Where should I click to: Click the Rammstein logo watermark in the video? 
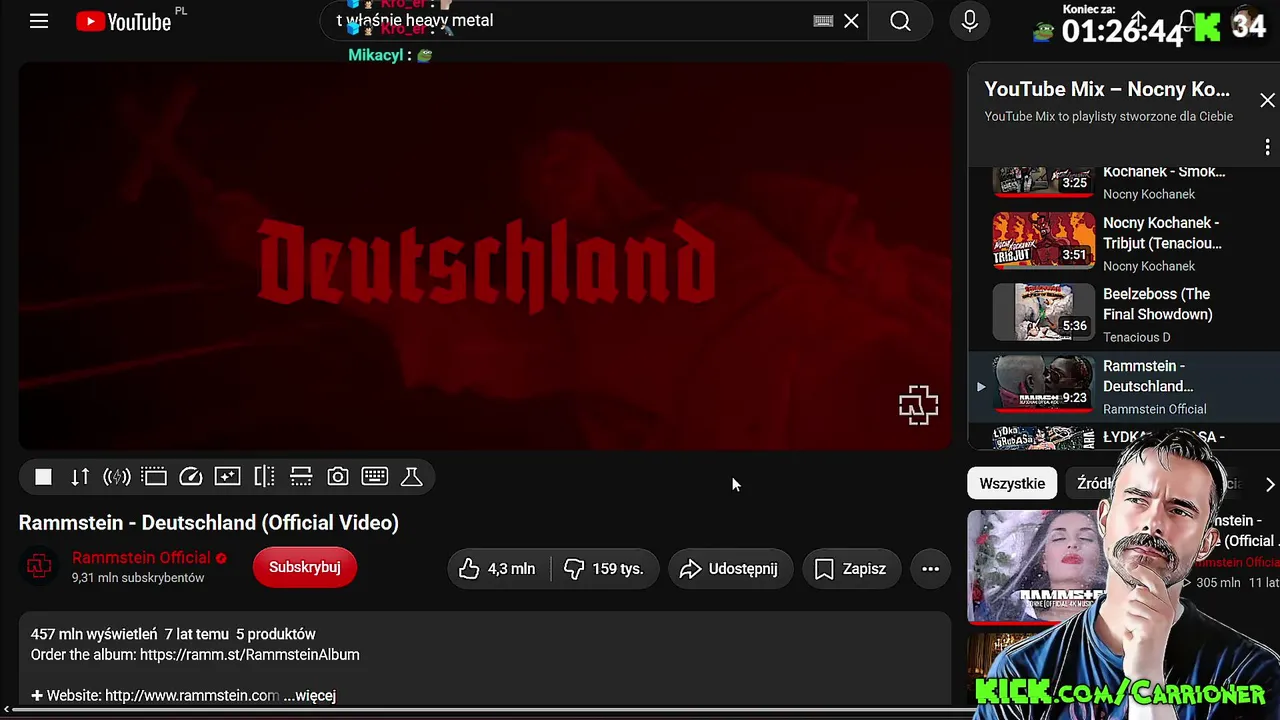click(918, 405)
